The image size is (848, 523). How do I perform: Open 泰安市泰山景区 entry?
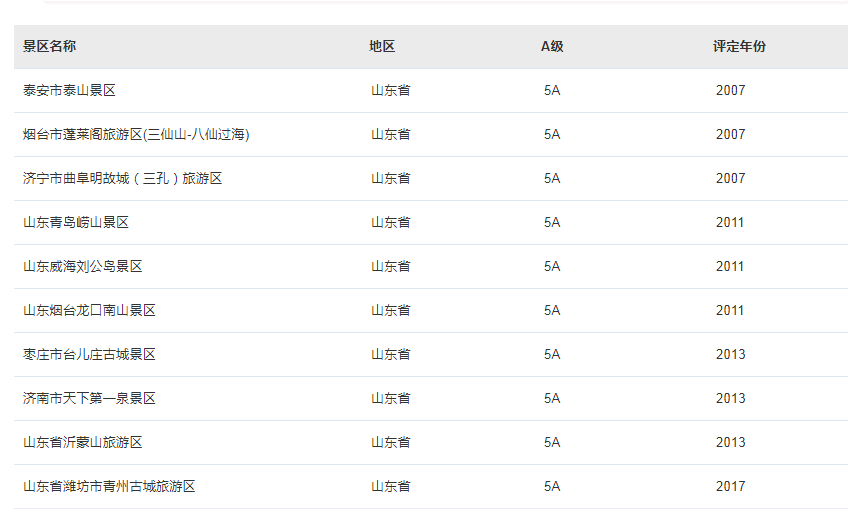coord(69,90)
